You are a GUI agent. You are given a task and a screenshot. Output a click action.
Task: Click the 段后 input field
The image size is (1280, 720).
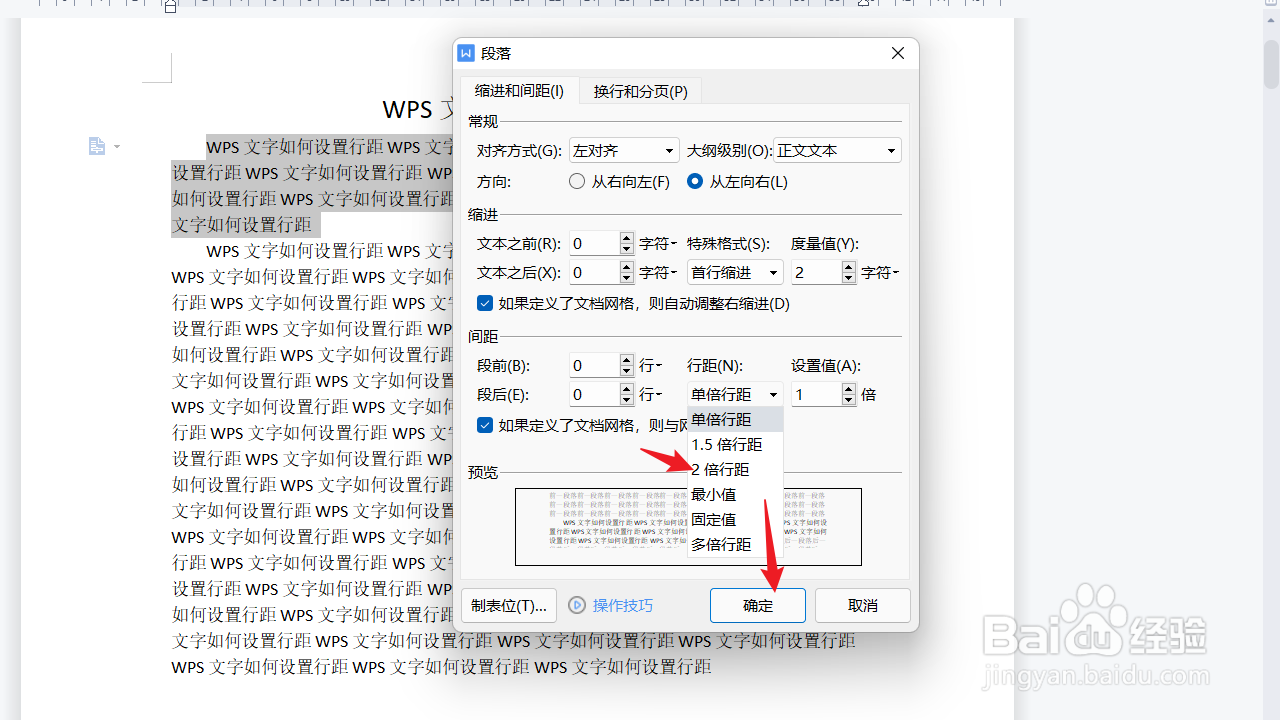(x=594, y=394)
